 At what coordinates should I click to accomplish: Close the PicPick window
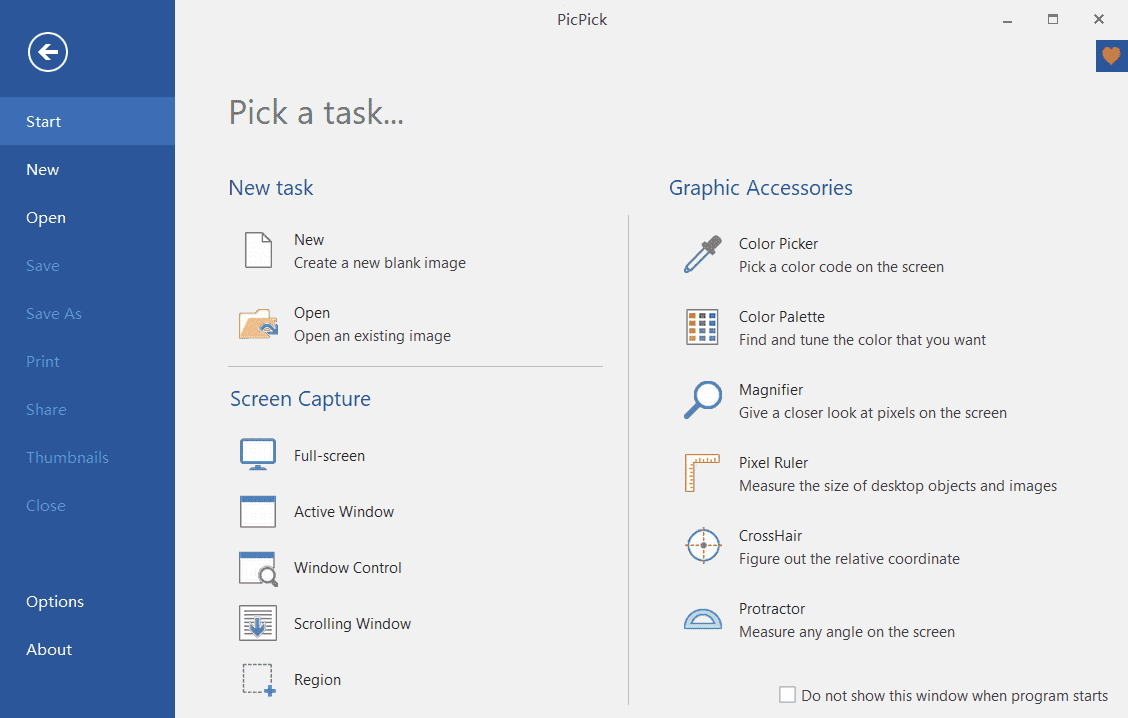[1099, 19]
